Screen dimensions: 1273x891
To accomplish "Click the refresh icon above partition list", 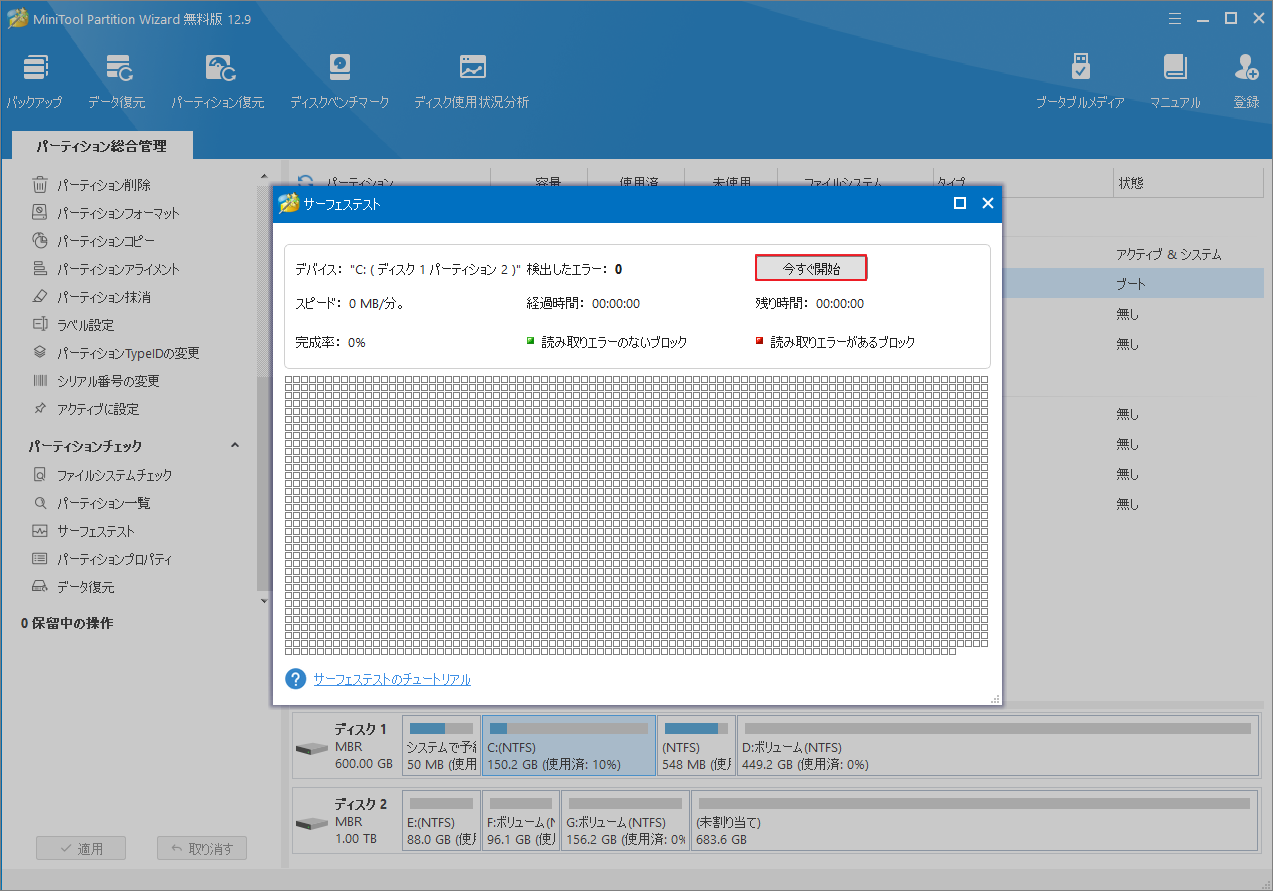I will click(306, 181).
